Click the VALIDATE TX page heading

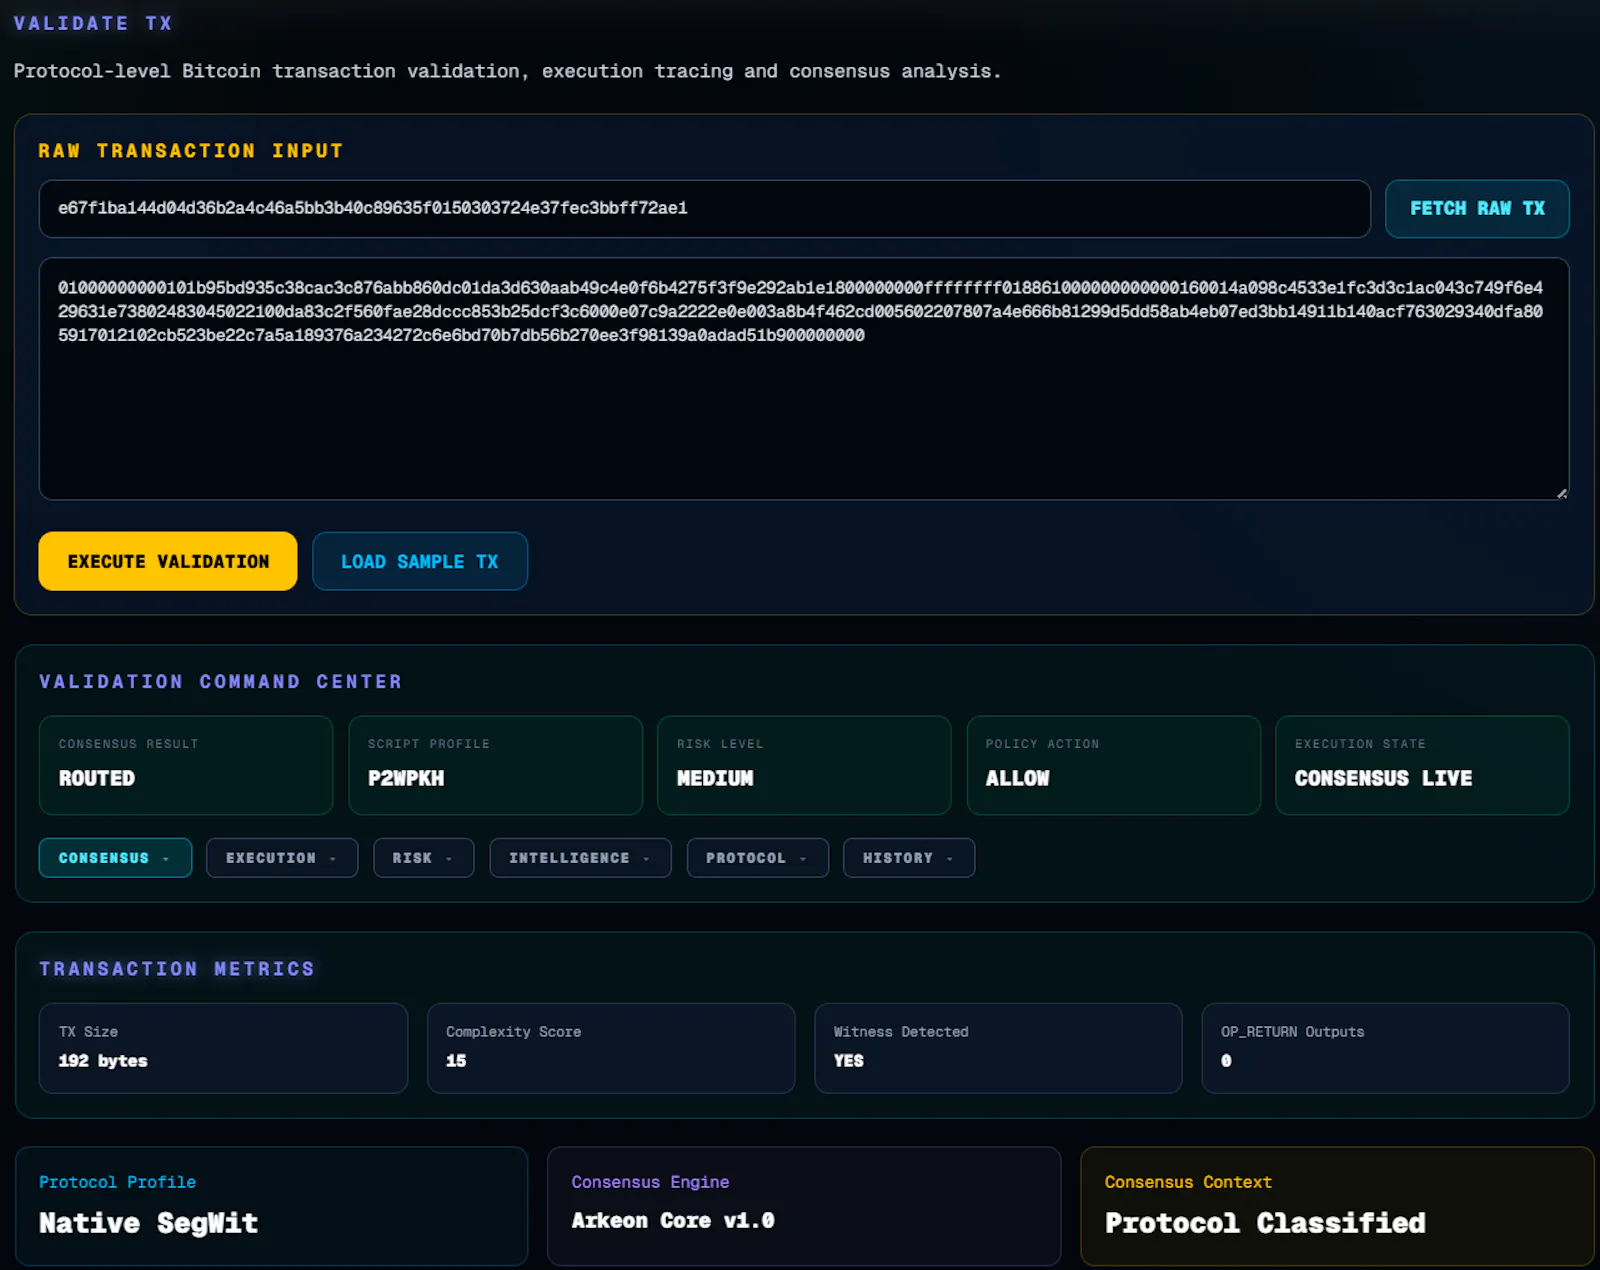tap(93, 23)
